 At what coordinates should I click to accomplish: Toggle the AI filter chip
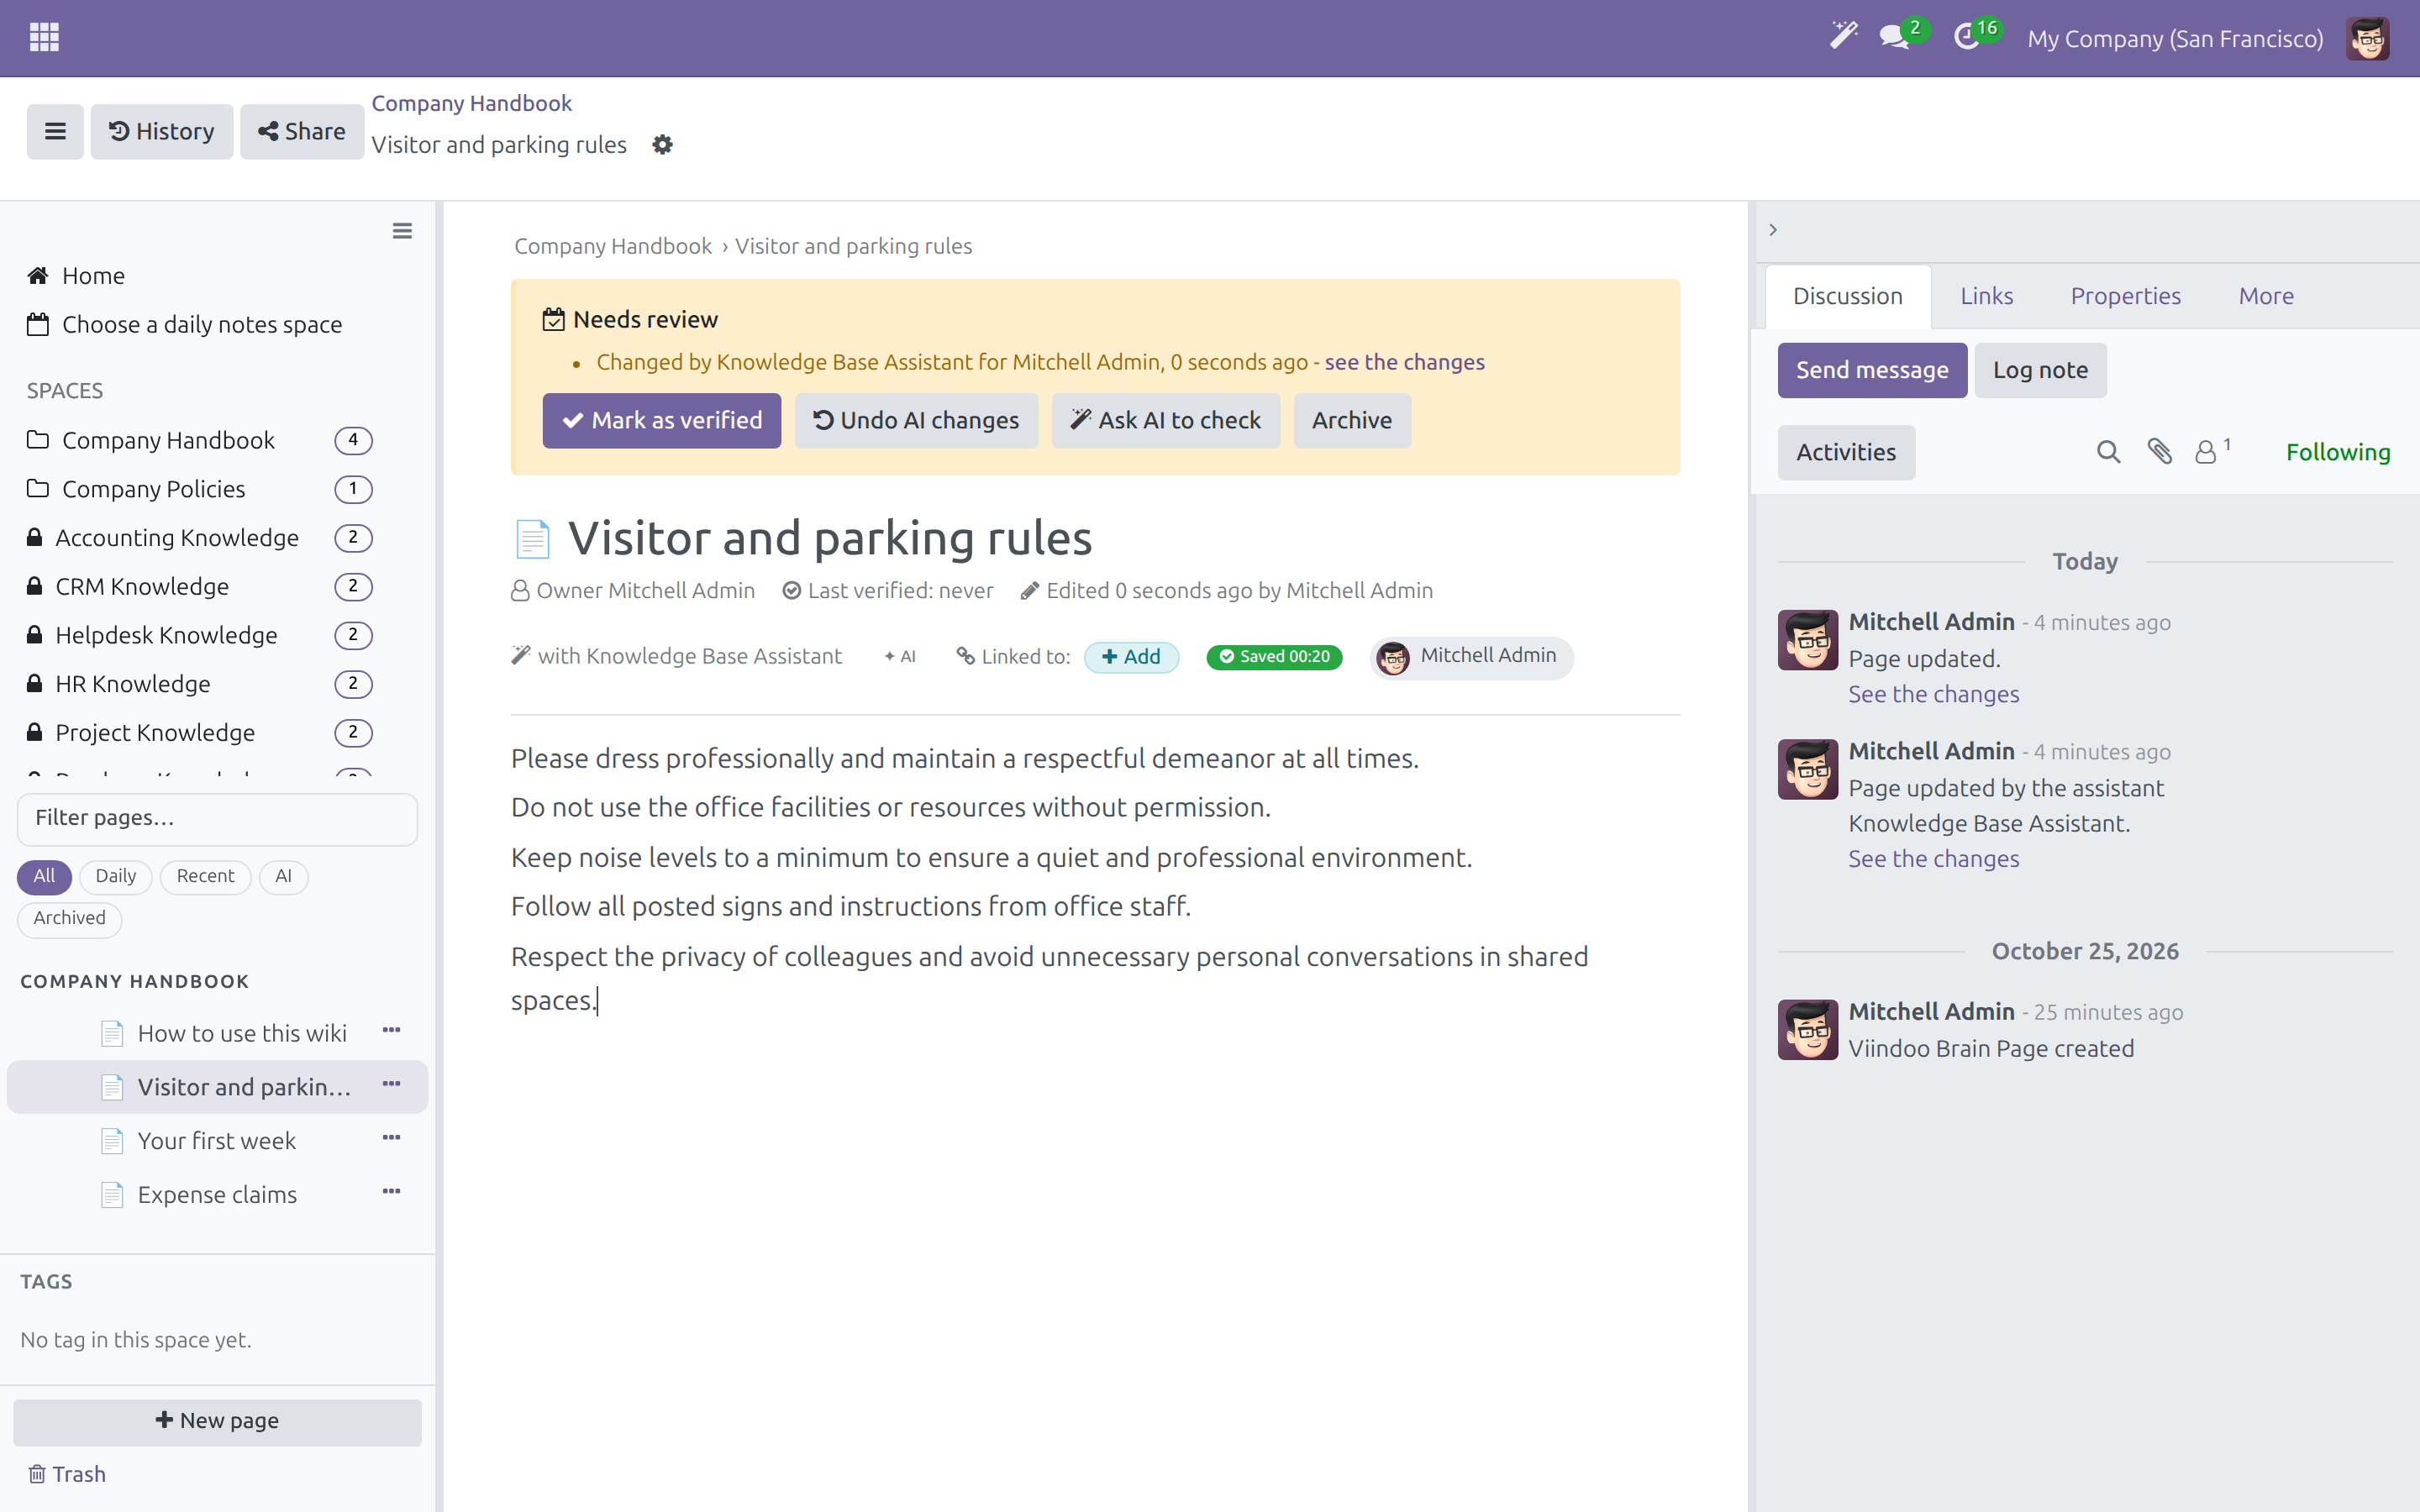(x=284, y=876)
